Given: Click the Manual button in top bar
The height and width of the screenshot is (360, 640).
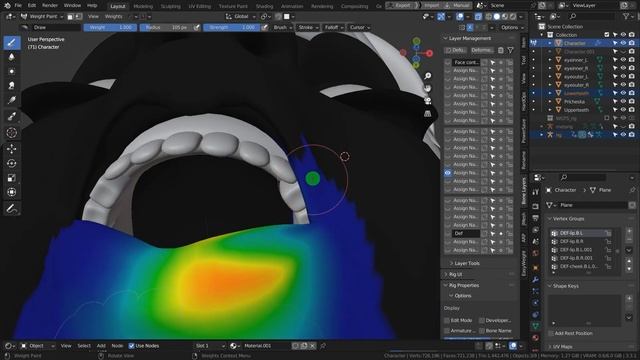Looking at the screenshot, I should [458, 6].
